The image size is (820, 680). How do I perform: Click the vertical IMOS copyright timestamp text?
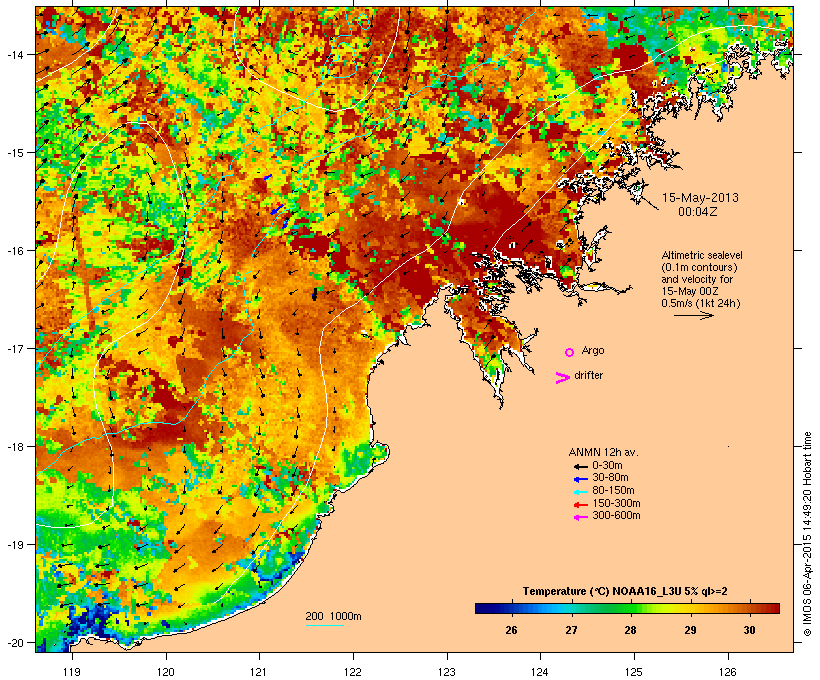[x=807, y=534]
